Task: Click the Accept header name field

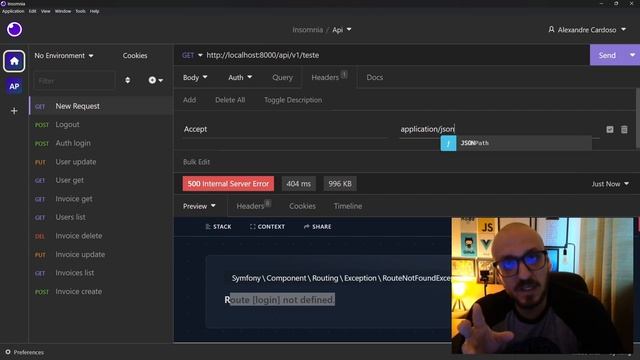Action: click(x=284, y=129)
